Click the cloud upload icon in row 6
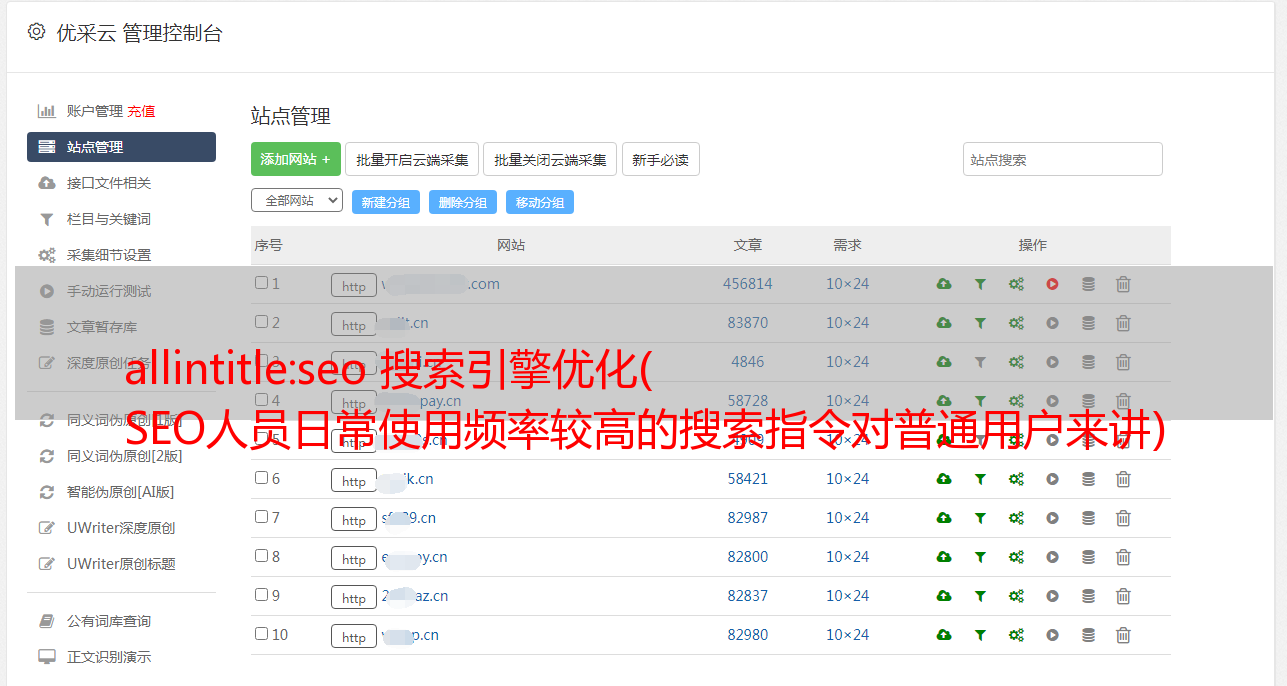1287x686 pixels. (944, 479)
